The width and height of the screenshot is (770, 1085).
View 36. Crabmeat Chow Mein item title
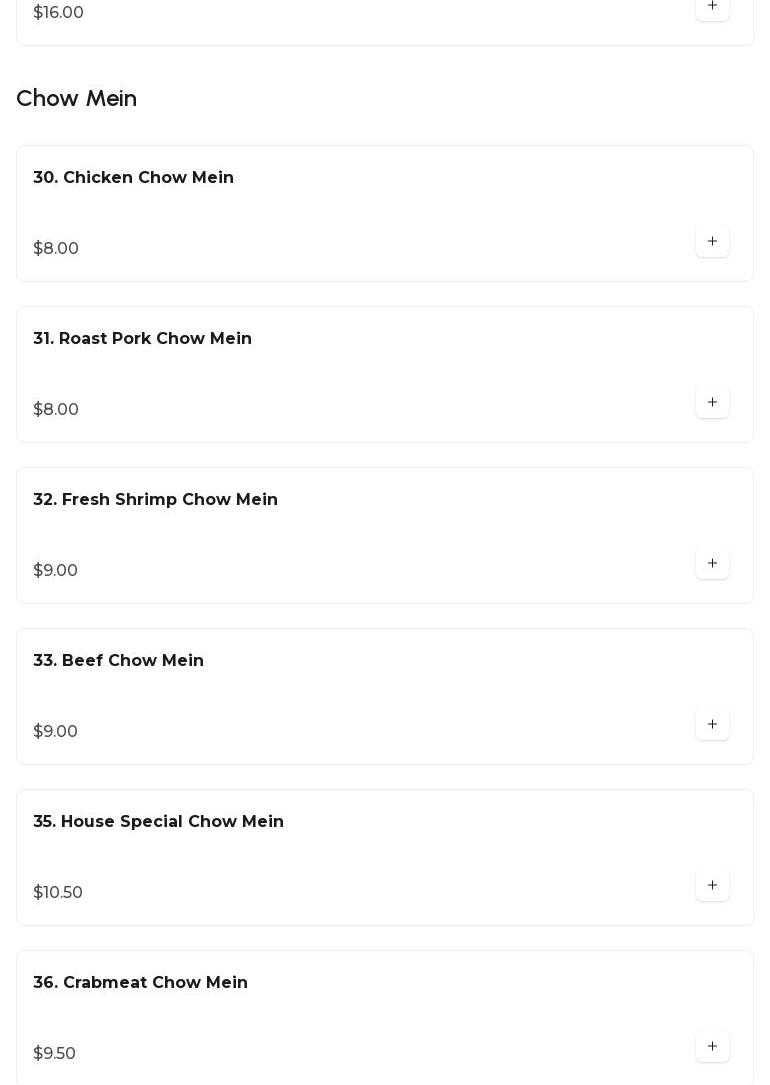tap(140, 983)
